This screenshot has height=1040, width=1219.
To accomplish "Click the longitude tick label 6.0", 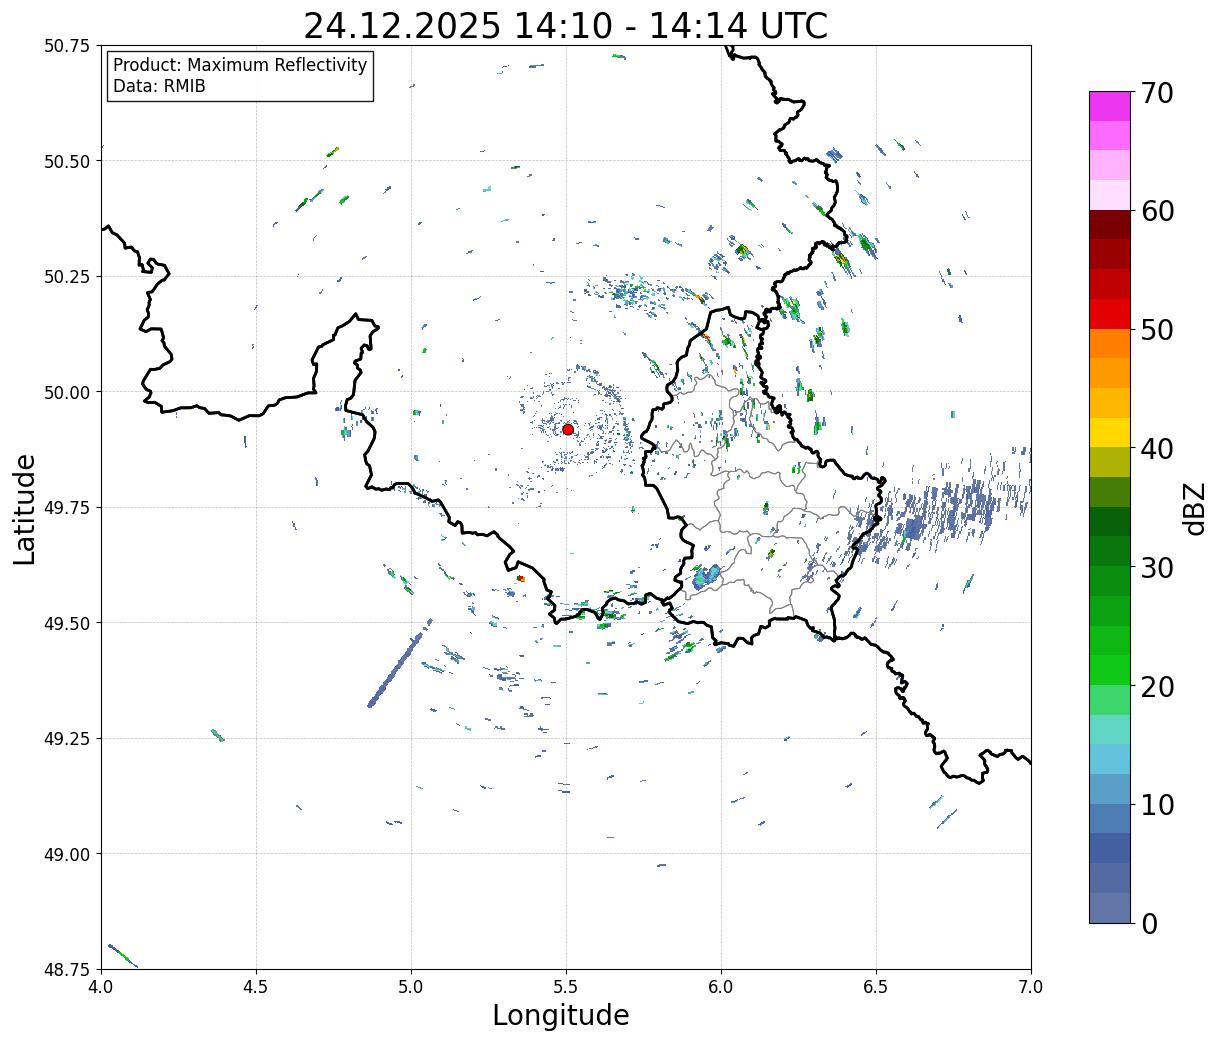I will [721, 986].
